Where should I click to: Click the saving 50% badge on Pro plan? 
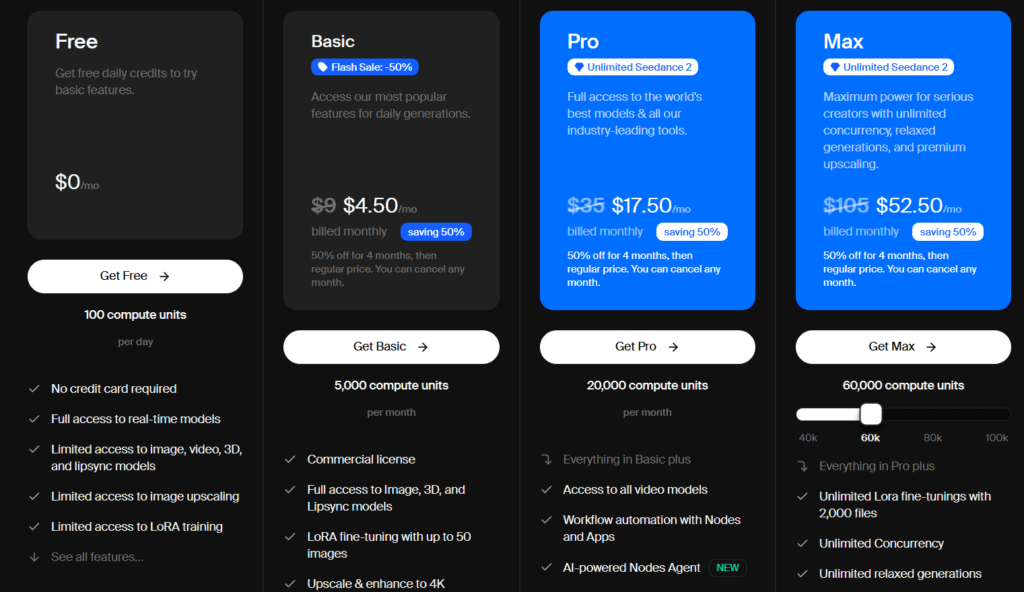pyautogui.click(x=692, y=231)
